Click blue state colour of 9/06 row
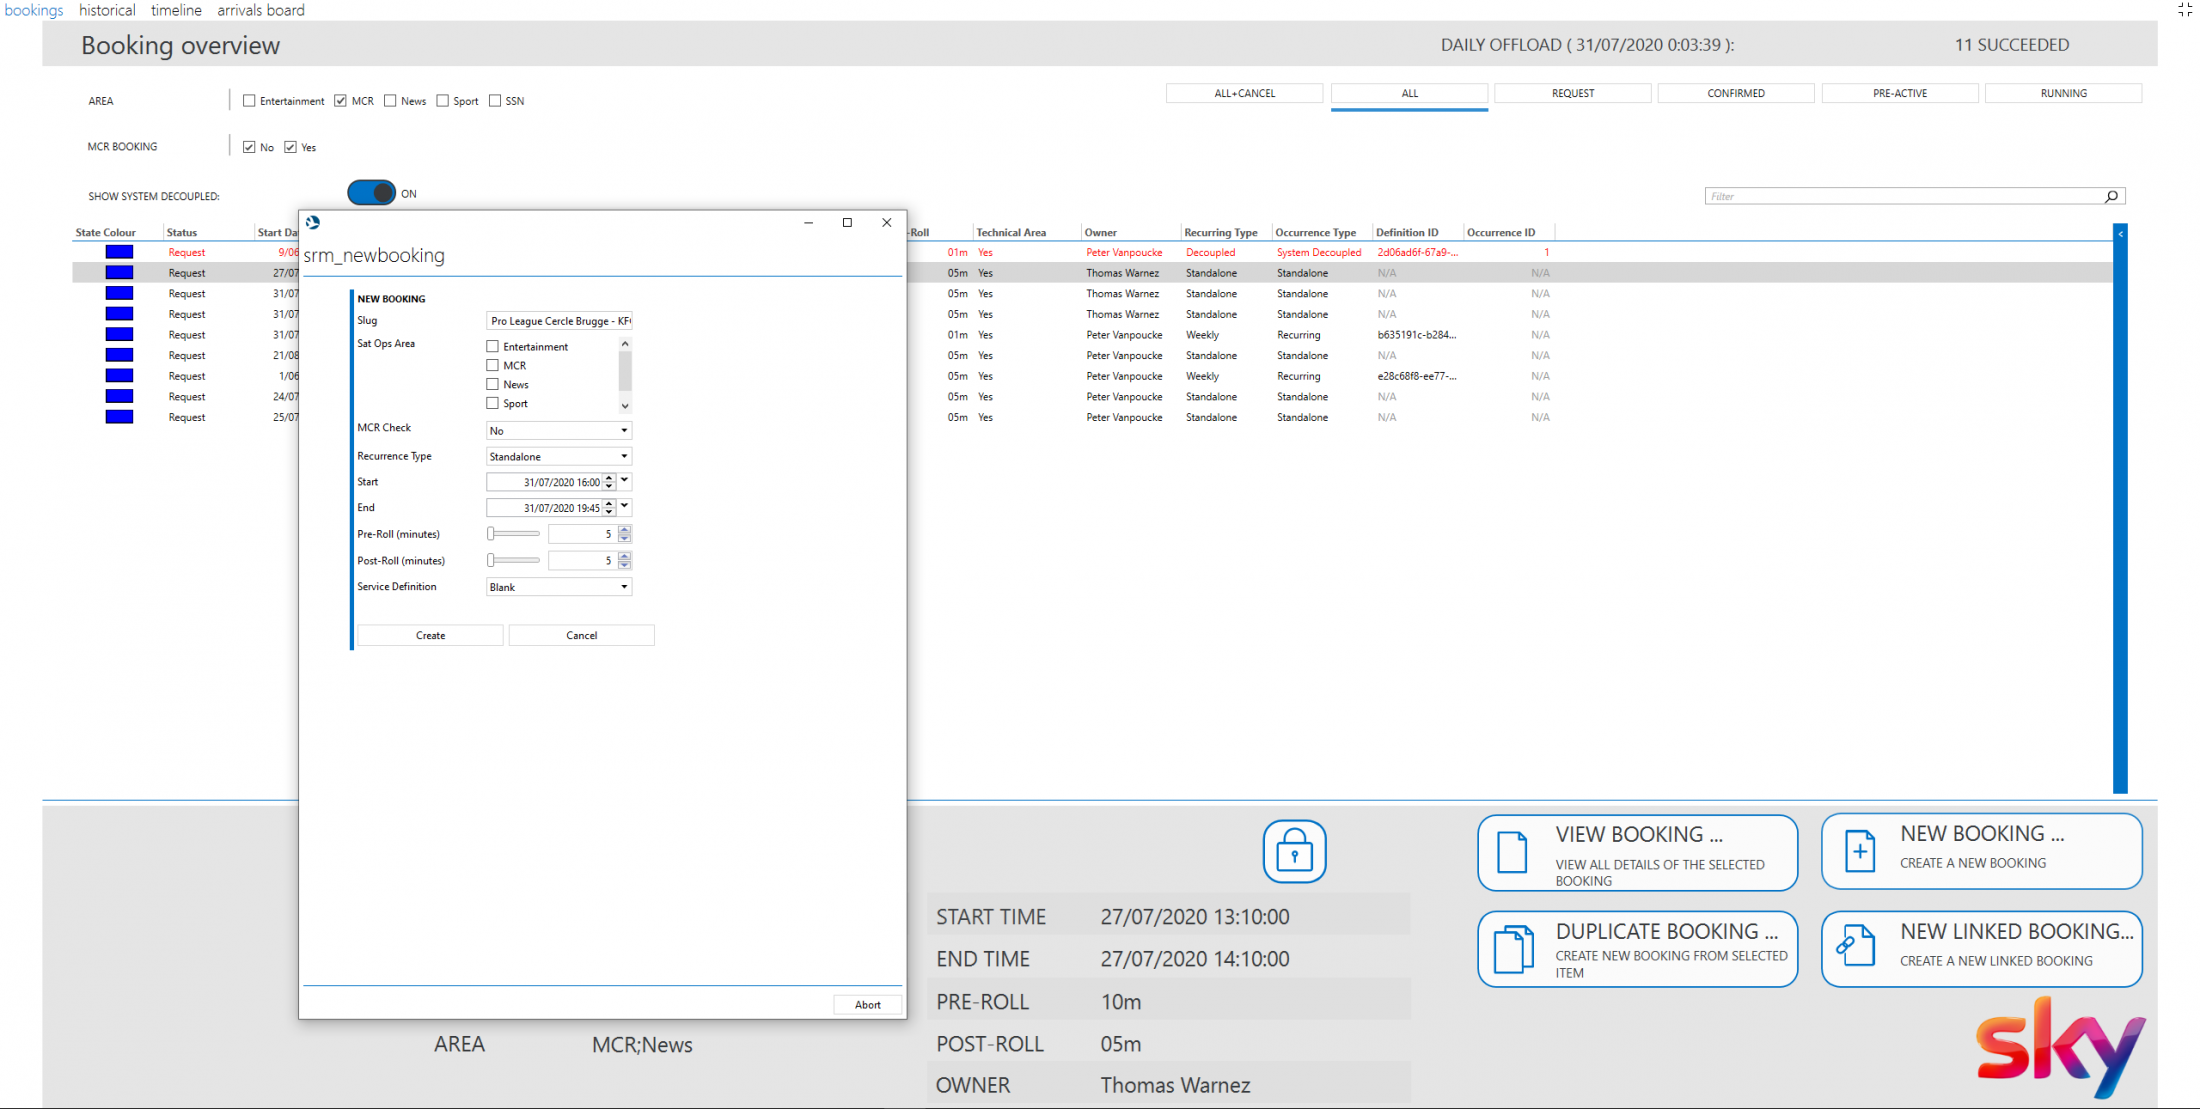Viewport: 2200px width, 1109px height. point(119,252)
